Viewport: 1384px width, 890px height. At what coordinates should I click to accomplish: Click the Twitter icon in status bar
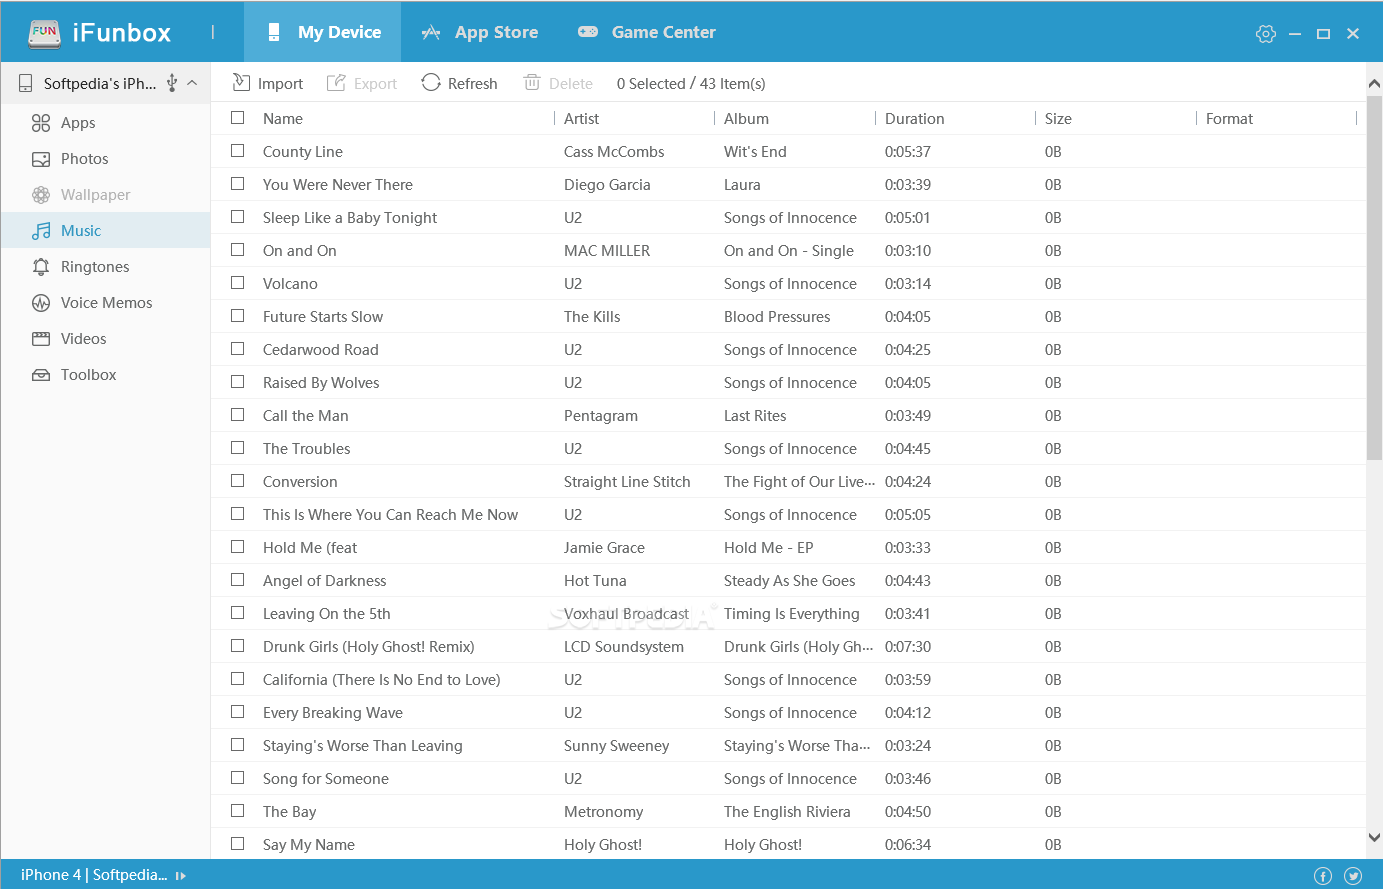(x=1353, y=876)
